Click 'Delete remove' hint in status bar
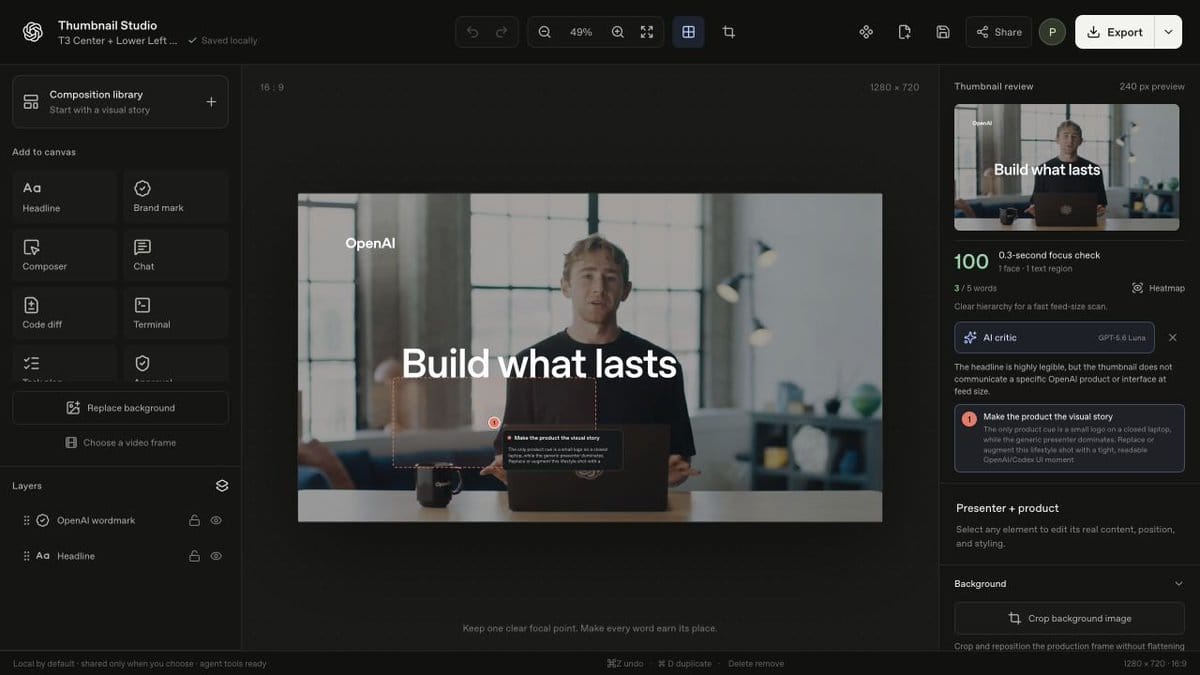Image resolution: width=1200 pixels, height=675 pixels. [x=756, y=664]
